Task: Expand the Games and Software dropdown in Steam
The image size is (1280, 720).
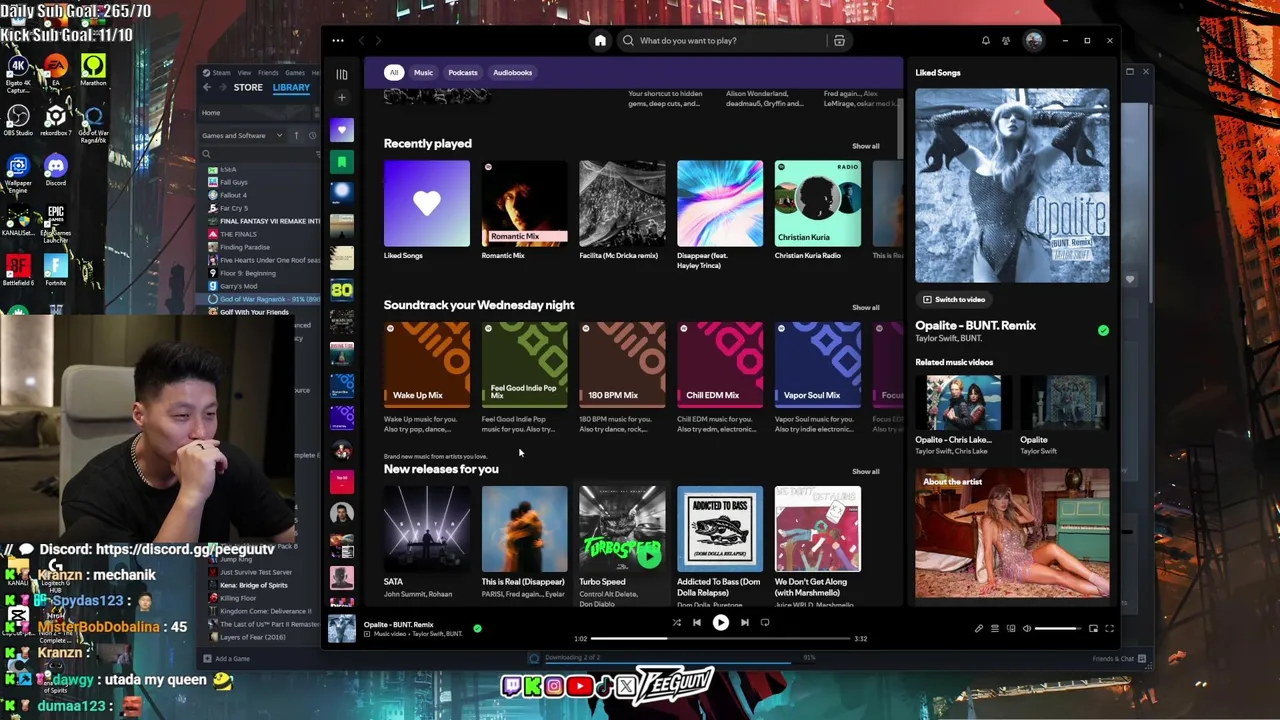Action: 243,136
